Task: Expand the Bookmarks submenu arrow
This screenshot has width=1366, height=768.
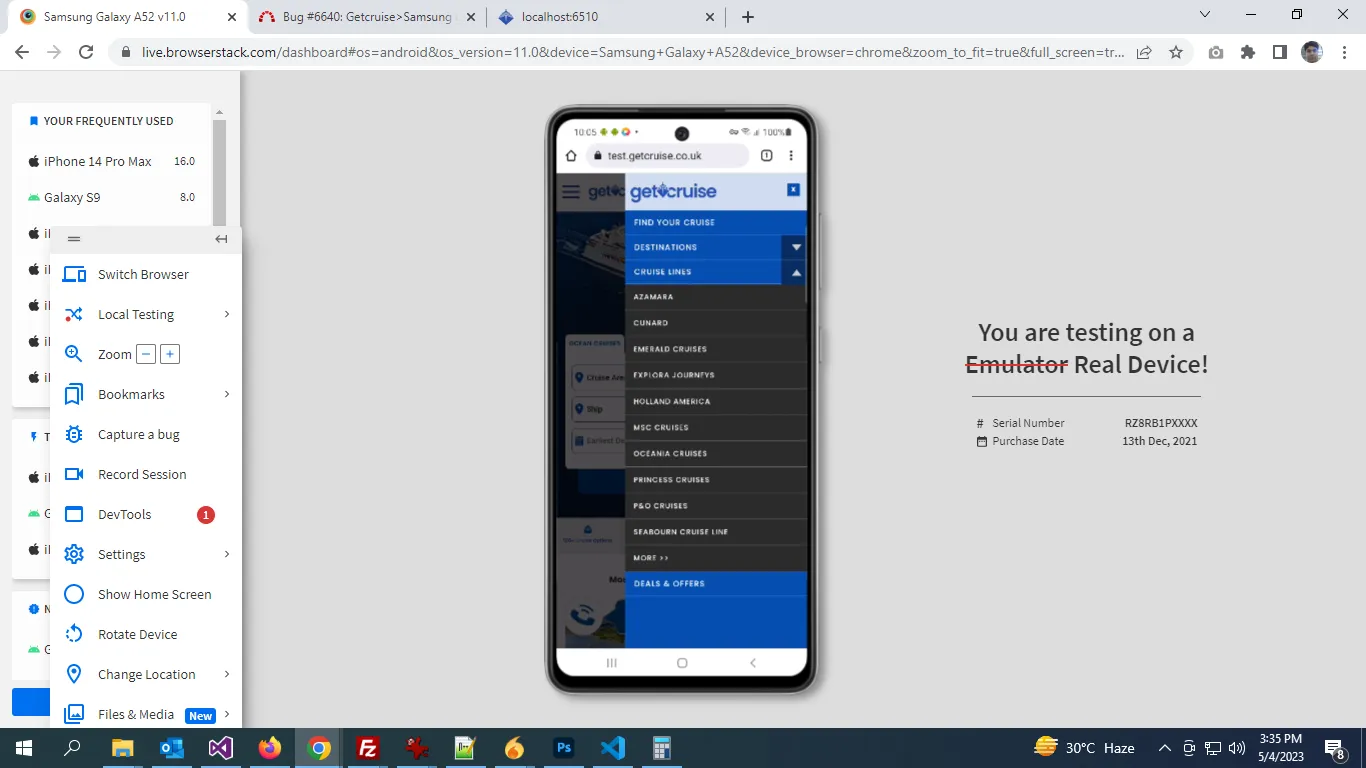Action: (227, 394)
